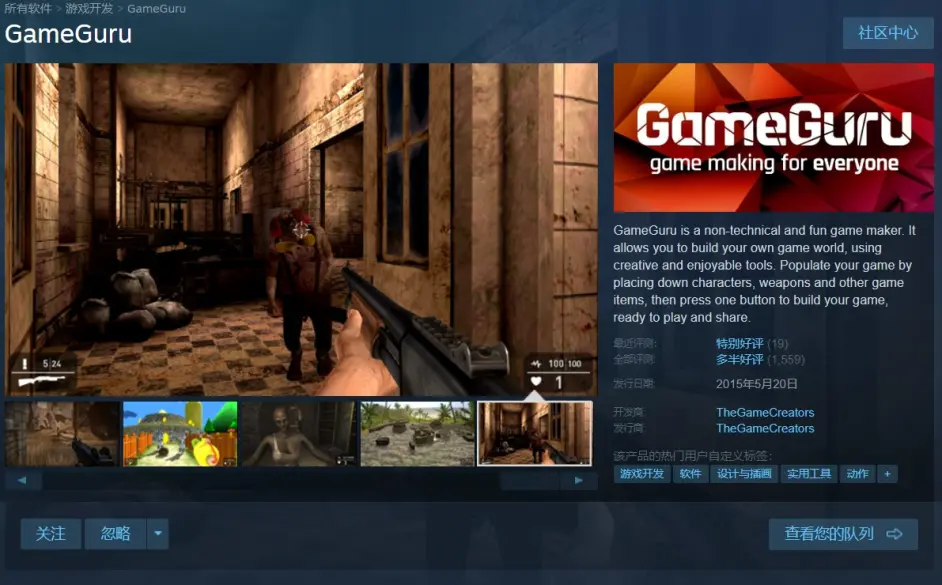Select the colorful cartoon screenshot thumbnail
This screenshot has height=585, width=942.
click(180, 434)
